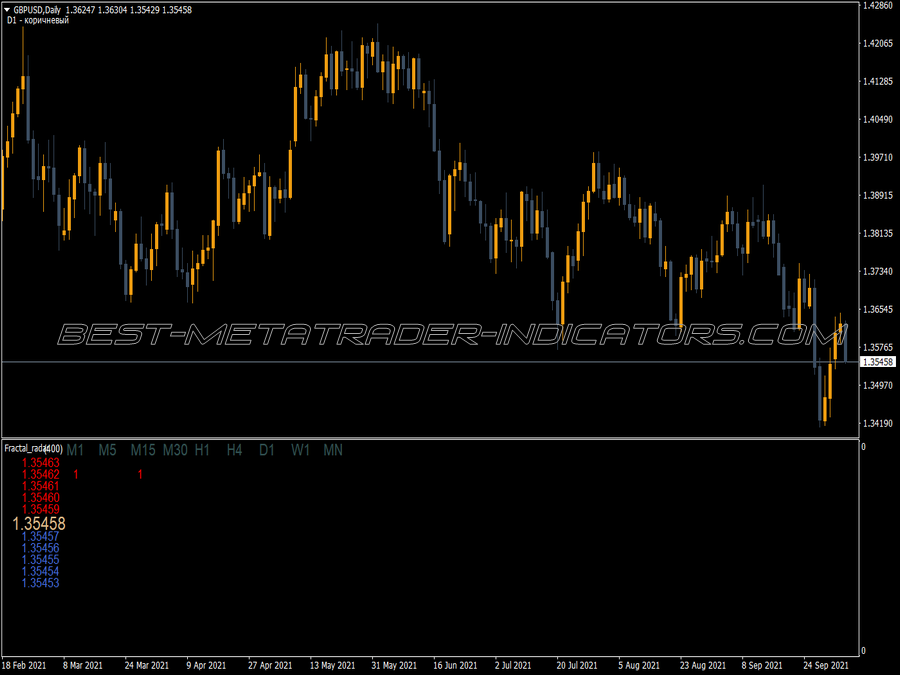This screenshot has width=900, height=675.
Task: Click the blue level 1.35454
Action: [40, 571]
